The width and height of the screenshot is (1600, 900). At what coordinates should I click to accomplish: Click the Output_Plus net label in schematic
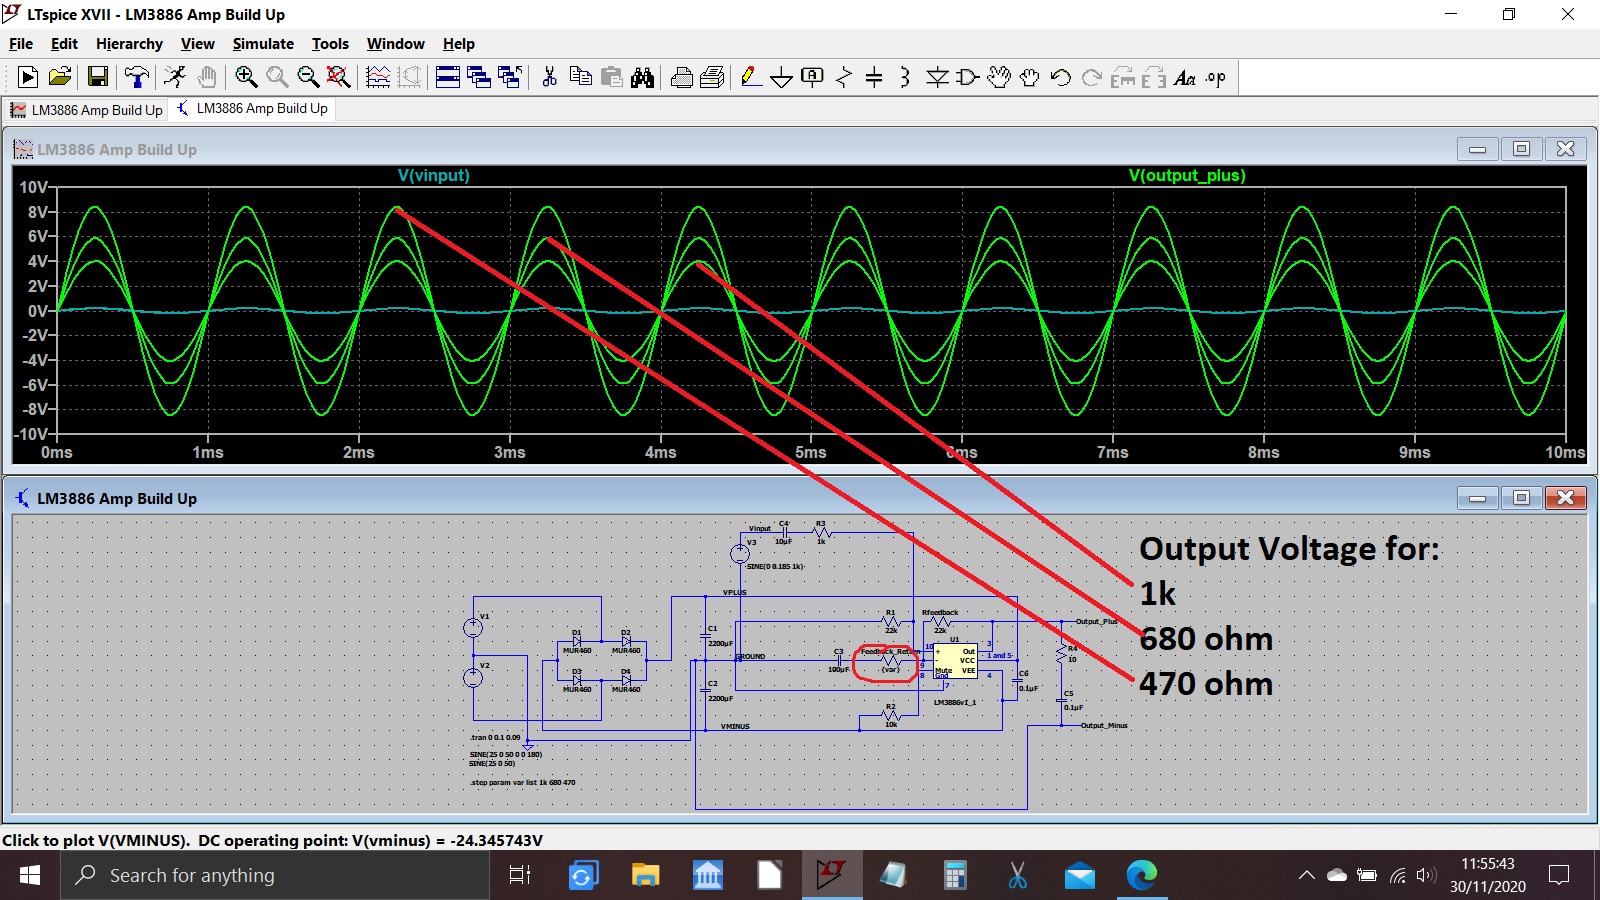[x=1096, y=622]
